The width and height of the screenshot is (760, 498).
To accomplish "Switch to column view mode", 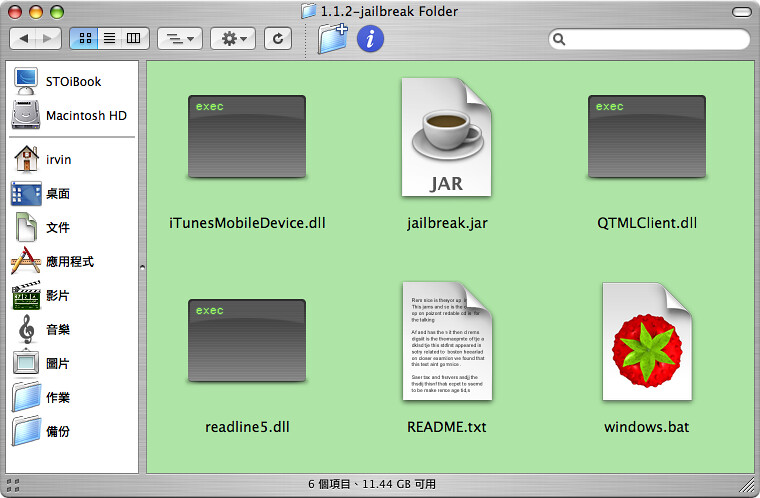I will [132, 39].
